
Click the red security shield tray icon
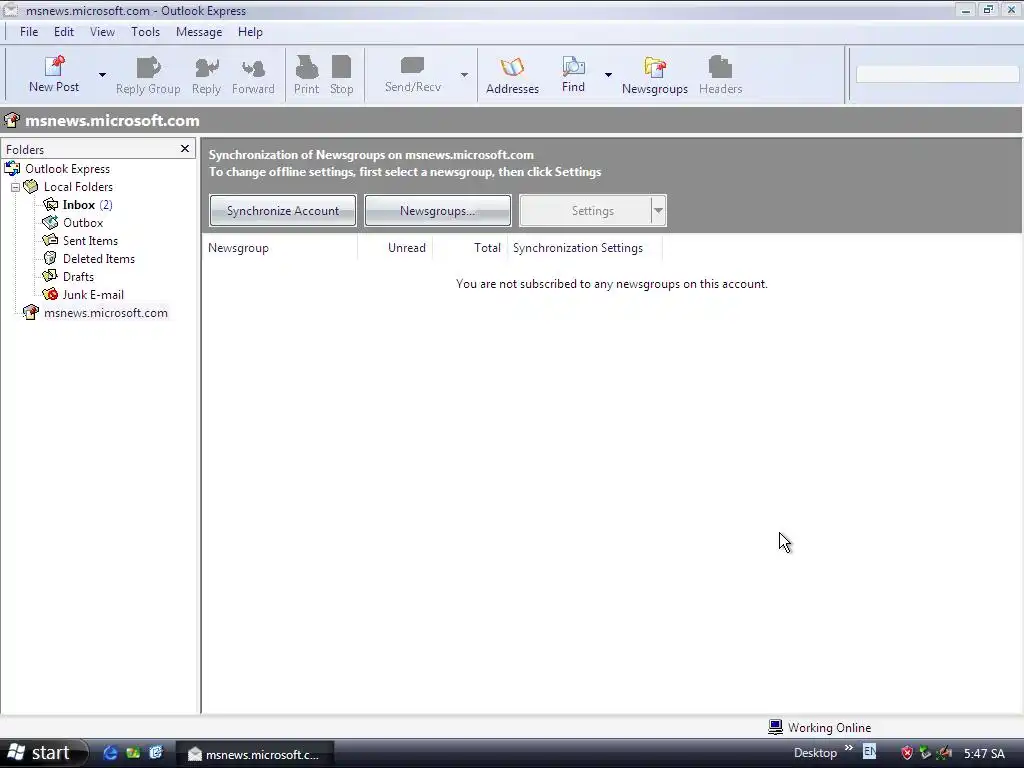(x=906, y=753)
